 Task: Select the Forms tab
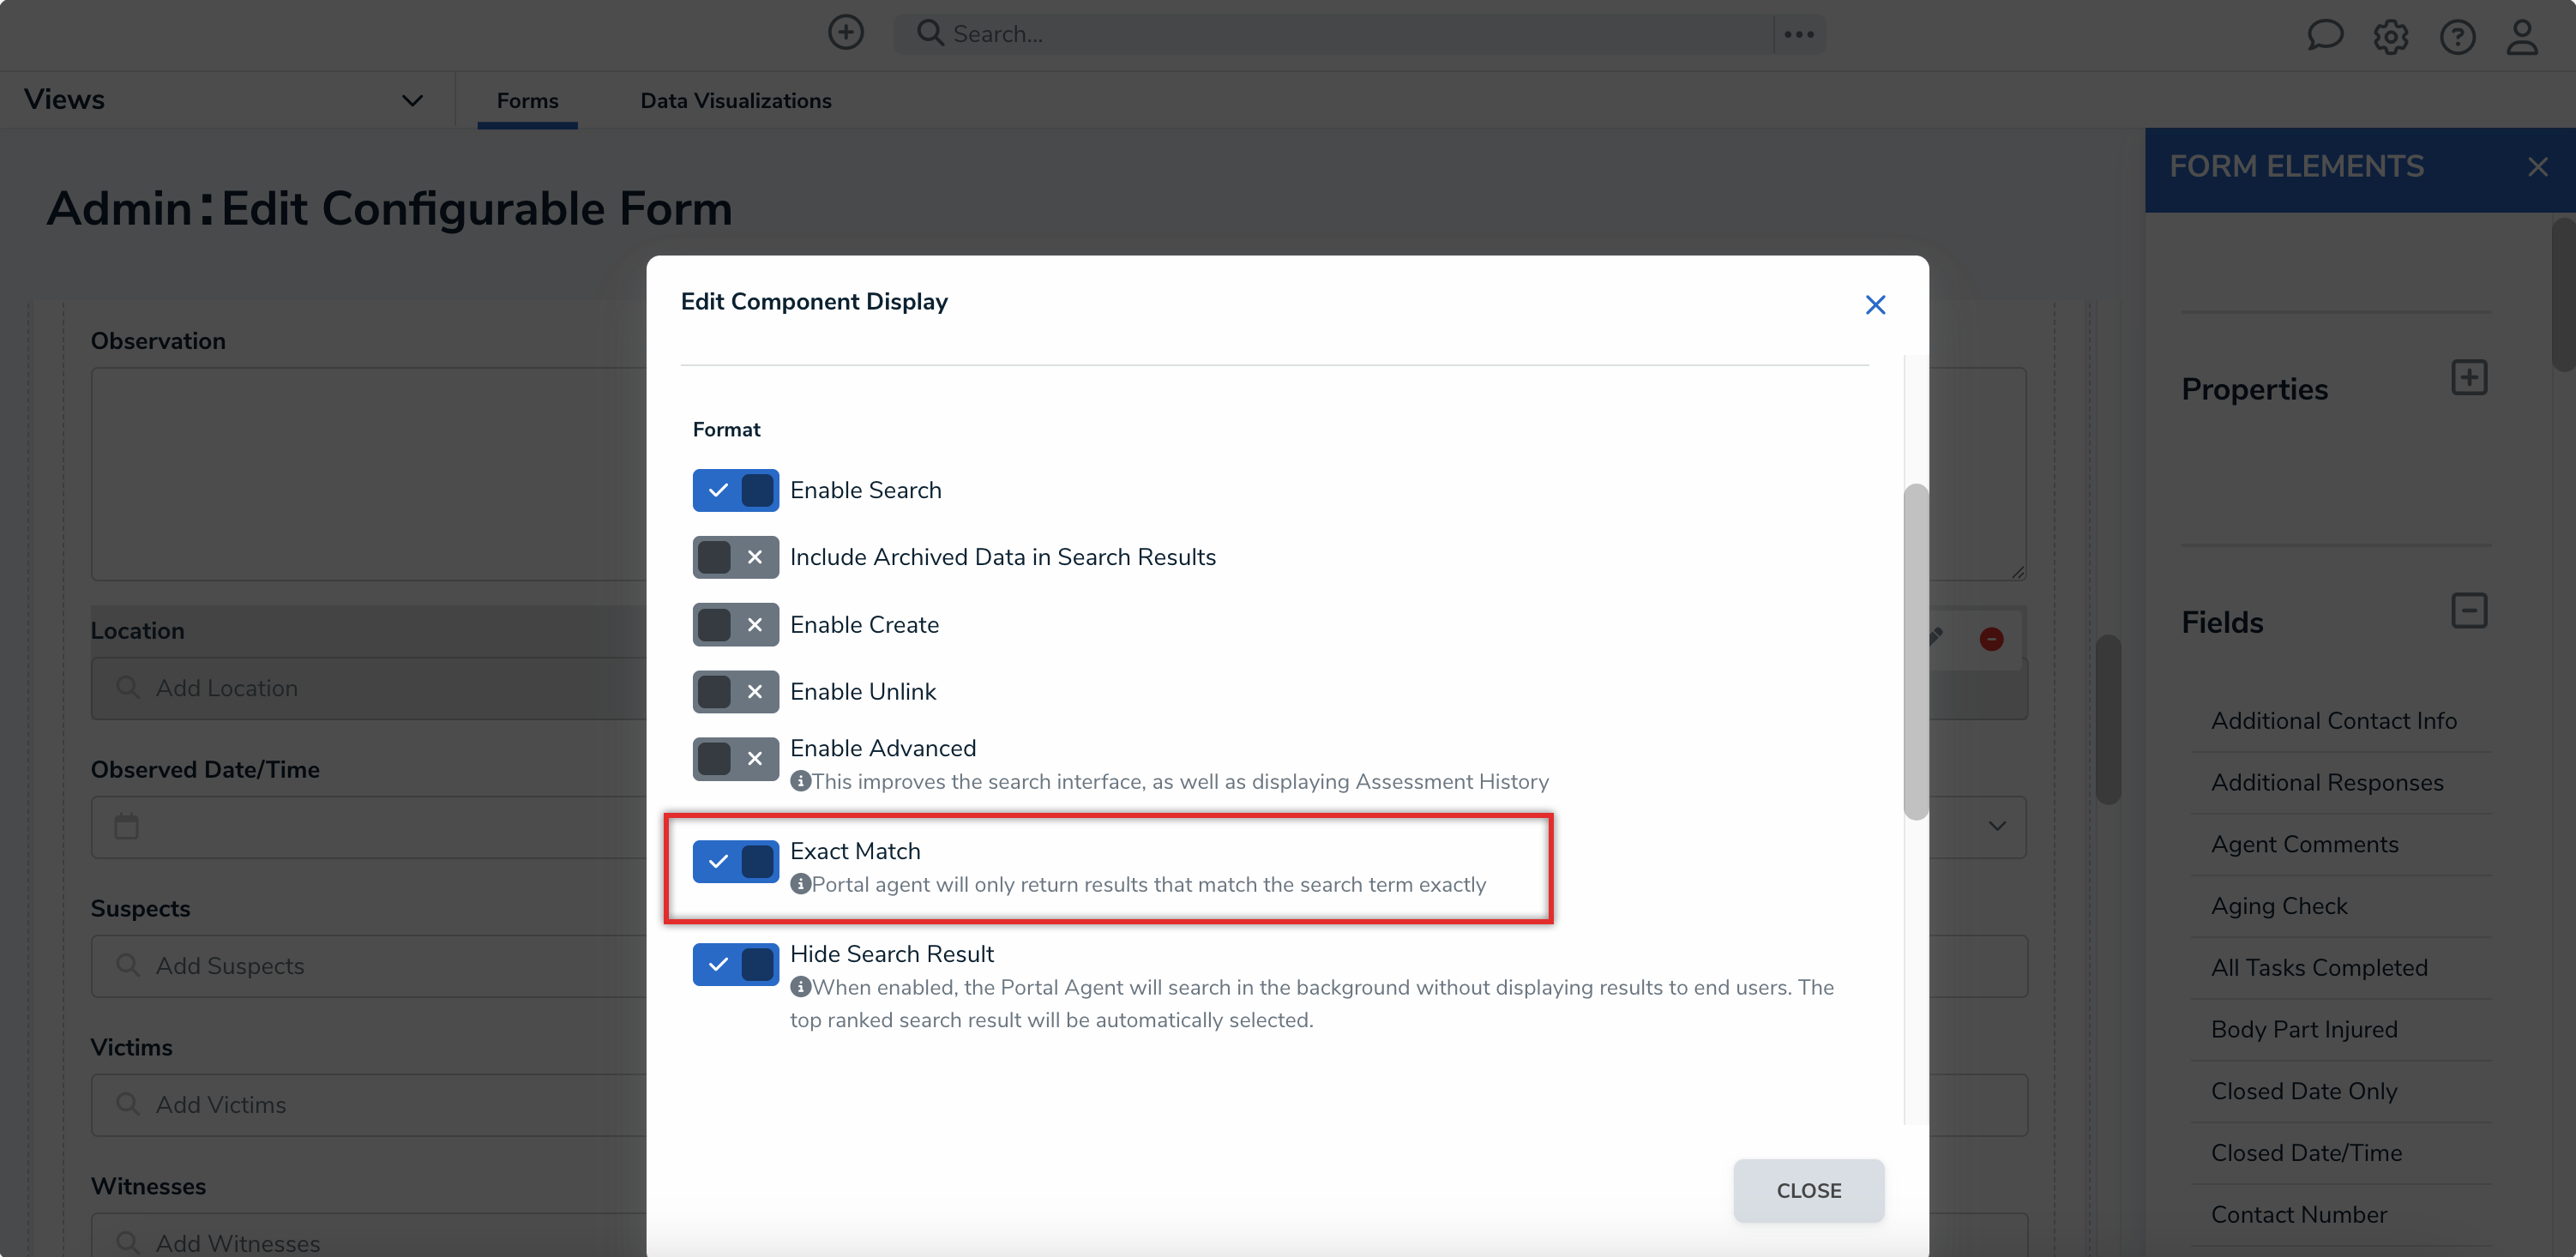pyautogui.click(x=527, y=101)
